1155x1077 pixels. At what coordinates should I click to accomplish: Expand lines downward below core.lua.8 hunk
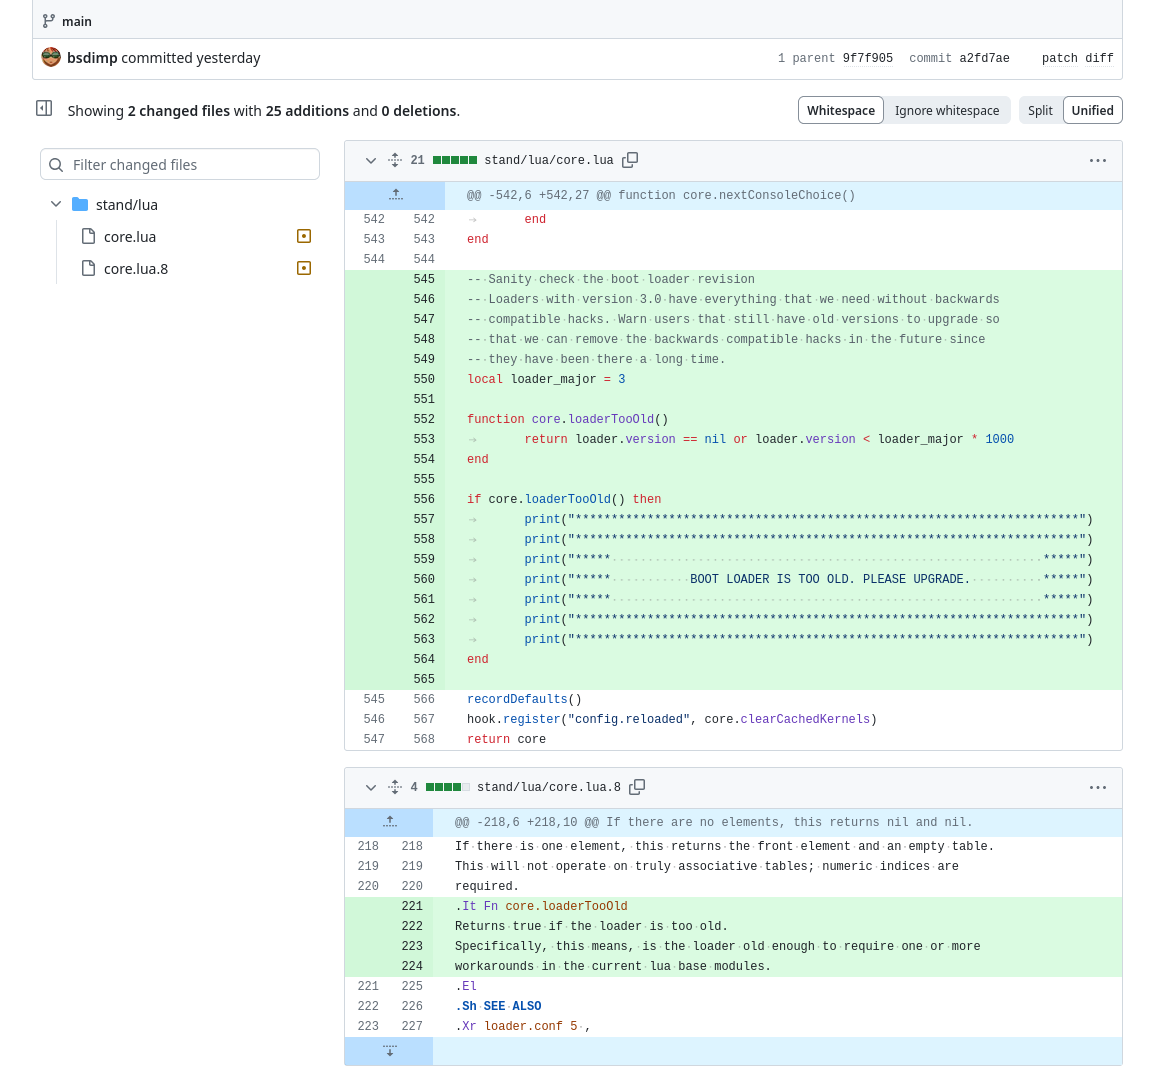click(389, 1050)
